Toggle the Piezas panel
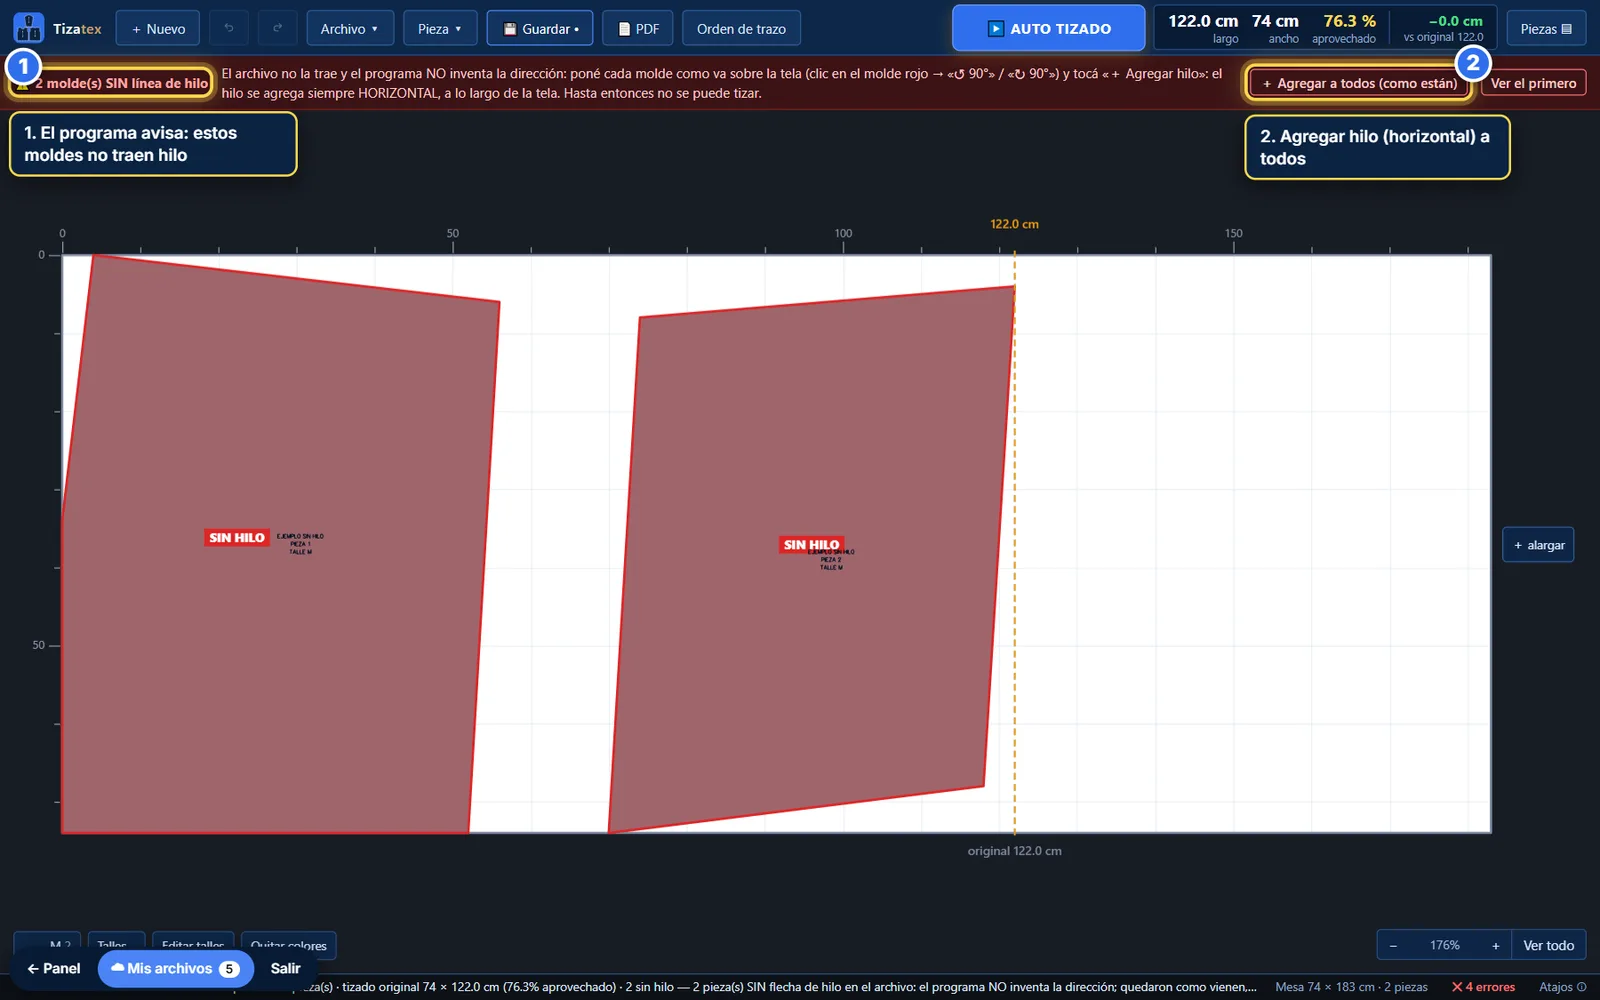The width and height of the screenshot is (1600, 1000). (x=1546, y=28)
